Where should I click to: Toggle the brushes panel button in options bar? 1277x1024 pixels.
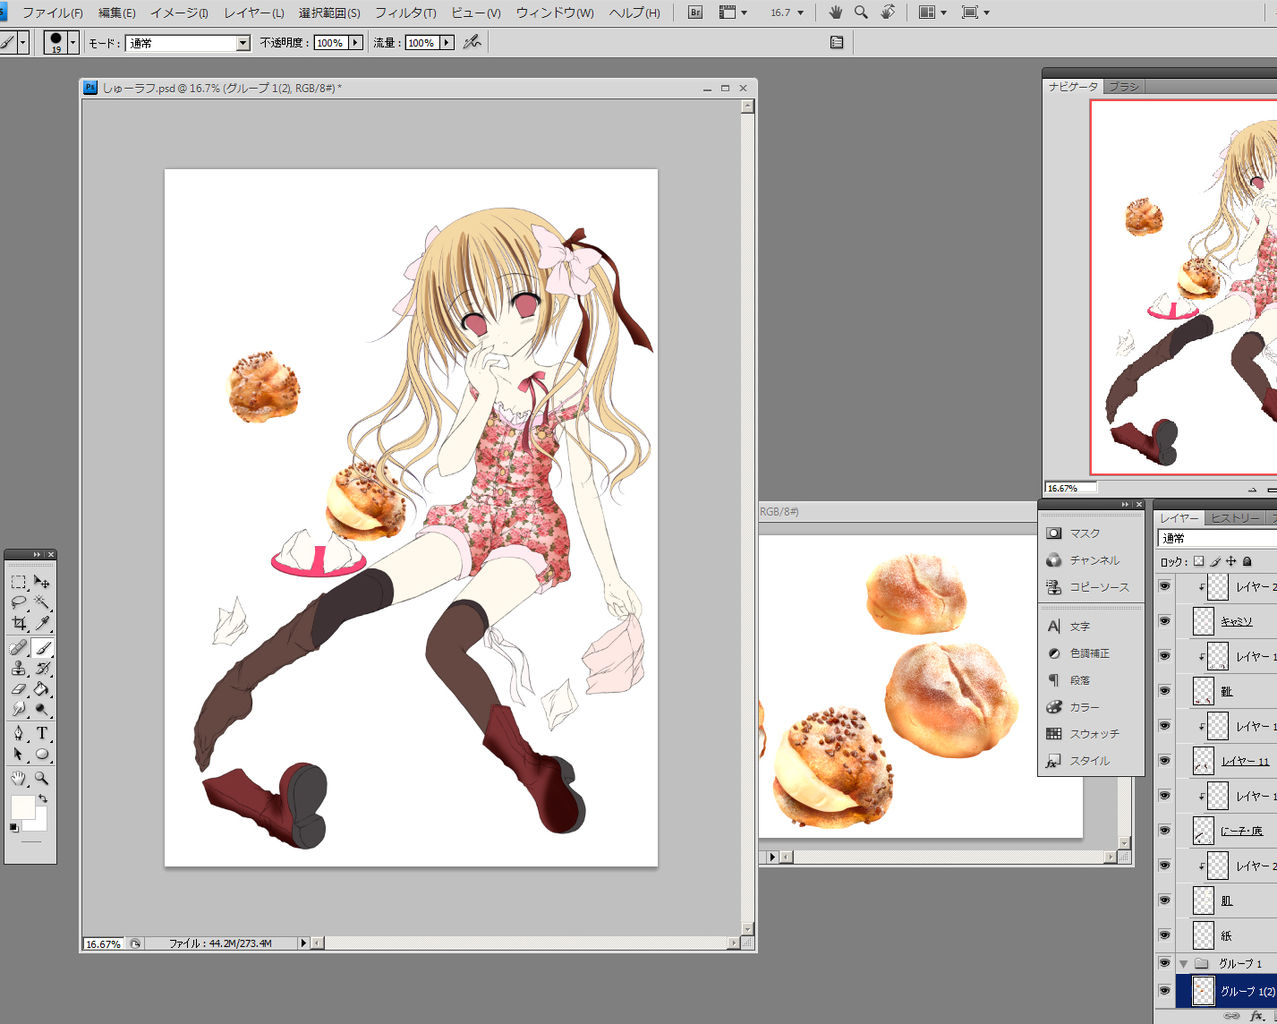point(837,43)
